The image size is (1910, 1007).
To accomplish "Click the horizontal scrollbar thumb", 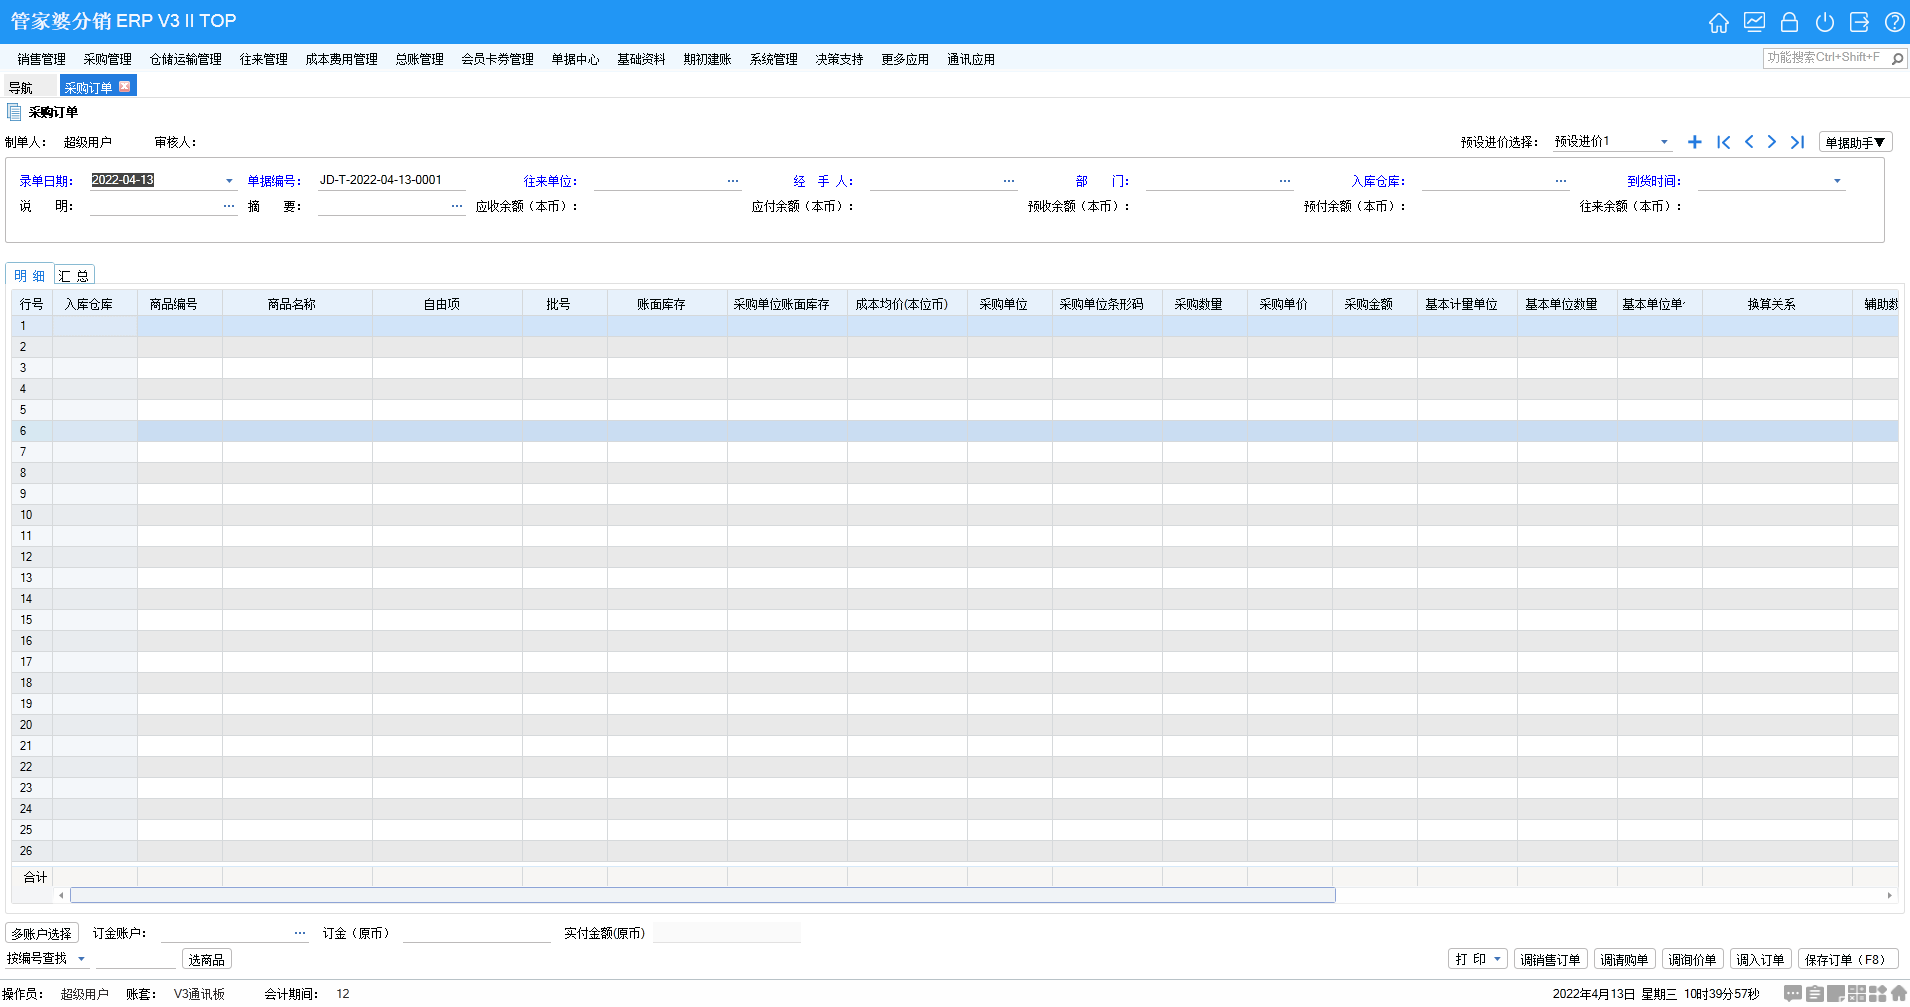I will click(703, 895).
